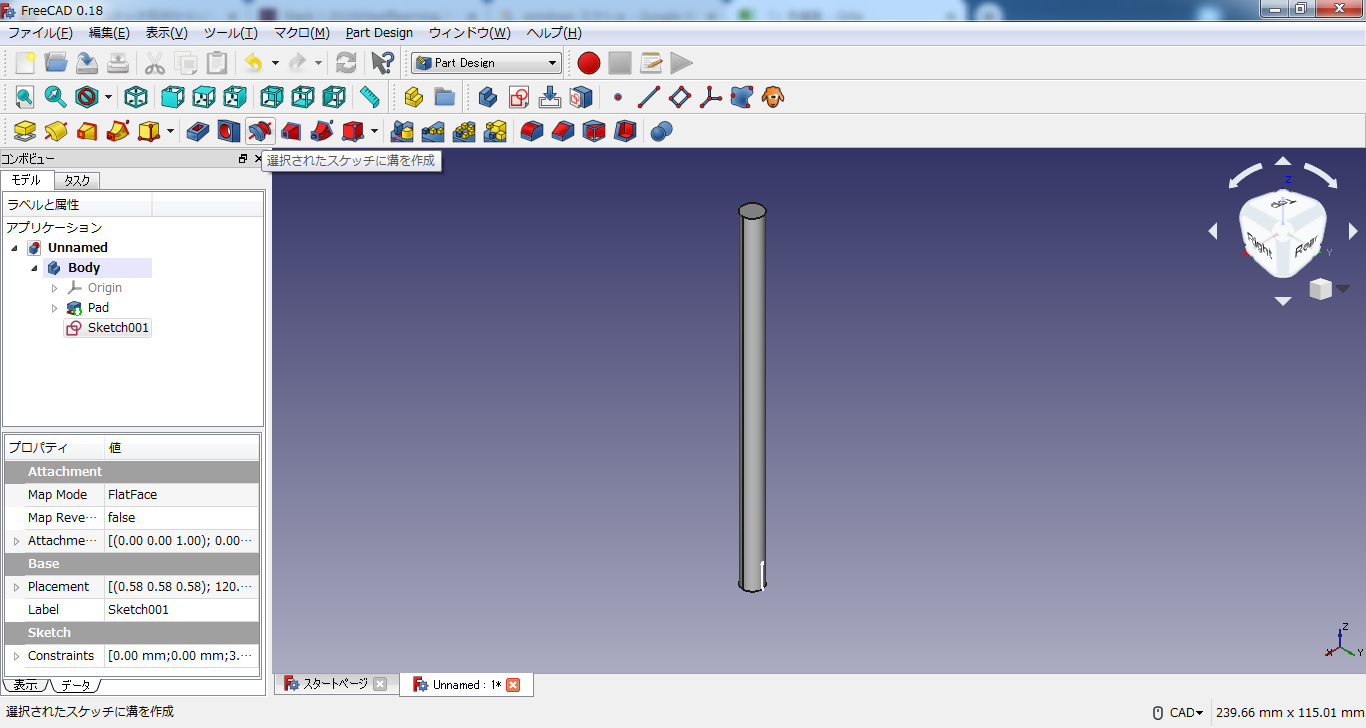Set axonometric isometric view cube
This screenshot has height=728, width=1366.
tap(136, 97)
